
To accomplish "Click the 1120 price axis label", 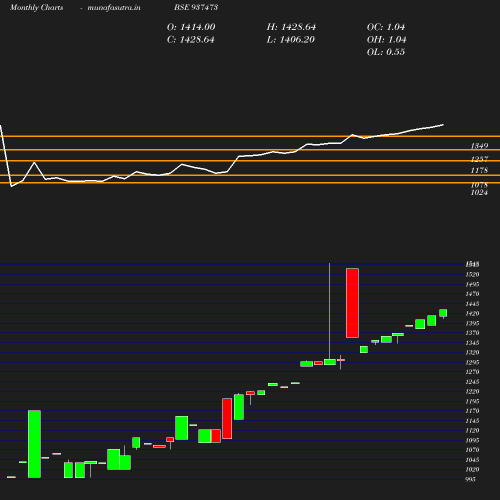I will coord(473,430).
